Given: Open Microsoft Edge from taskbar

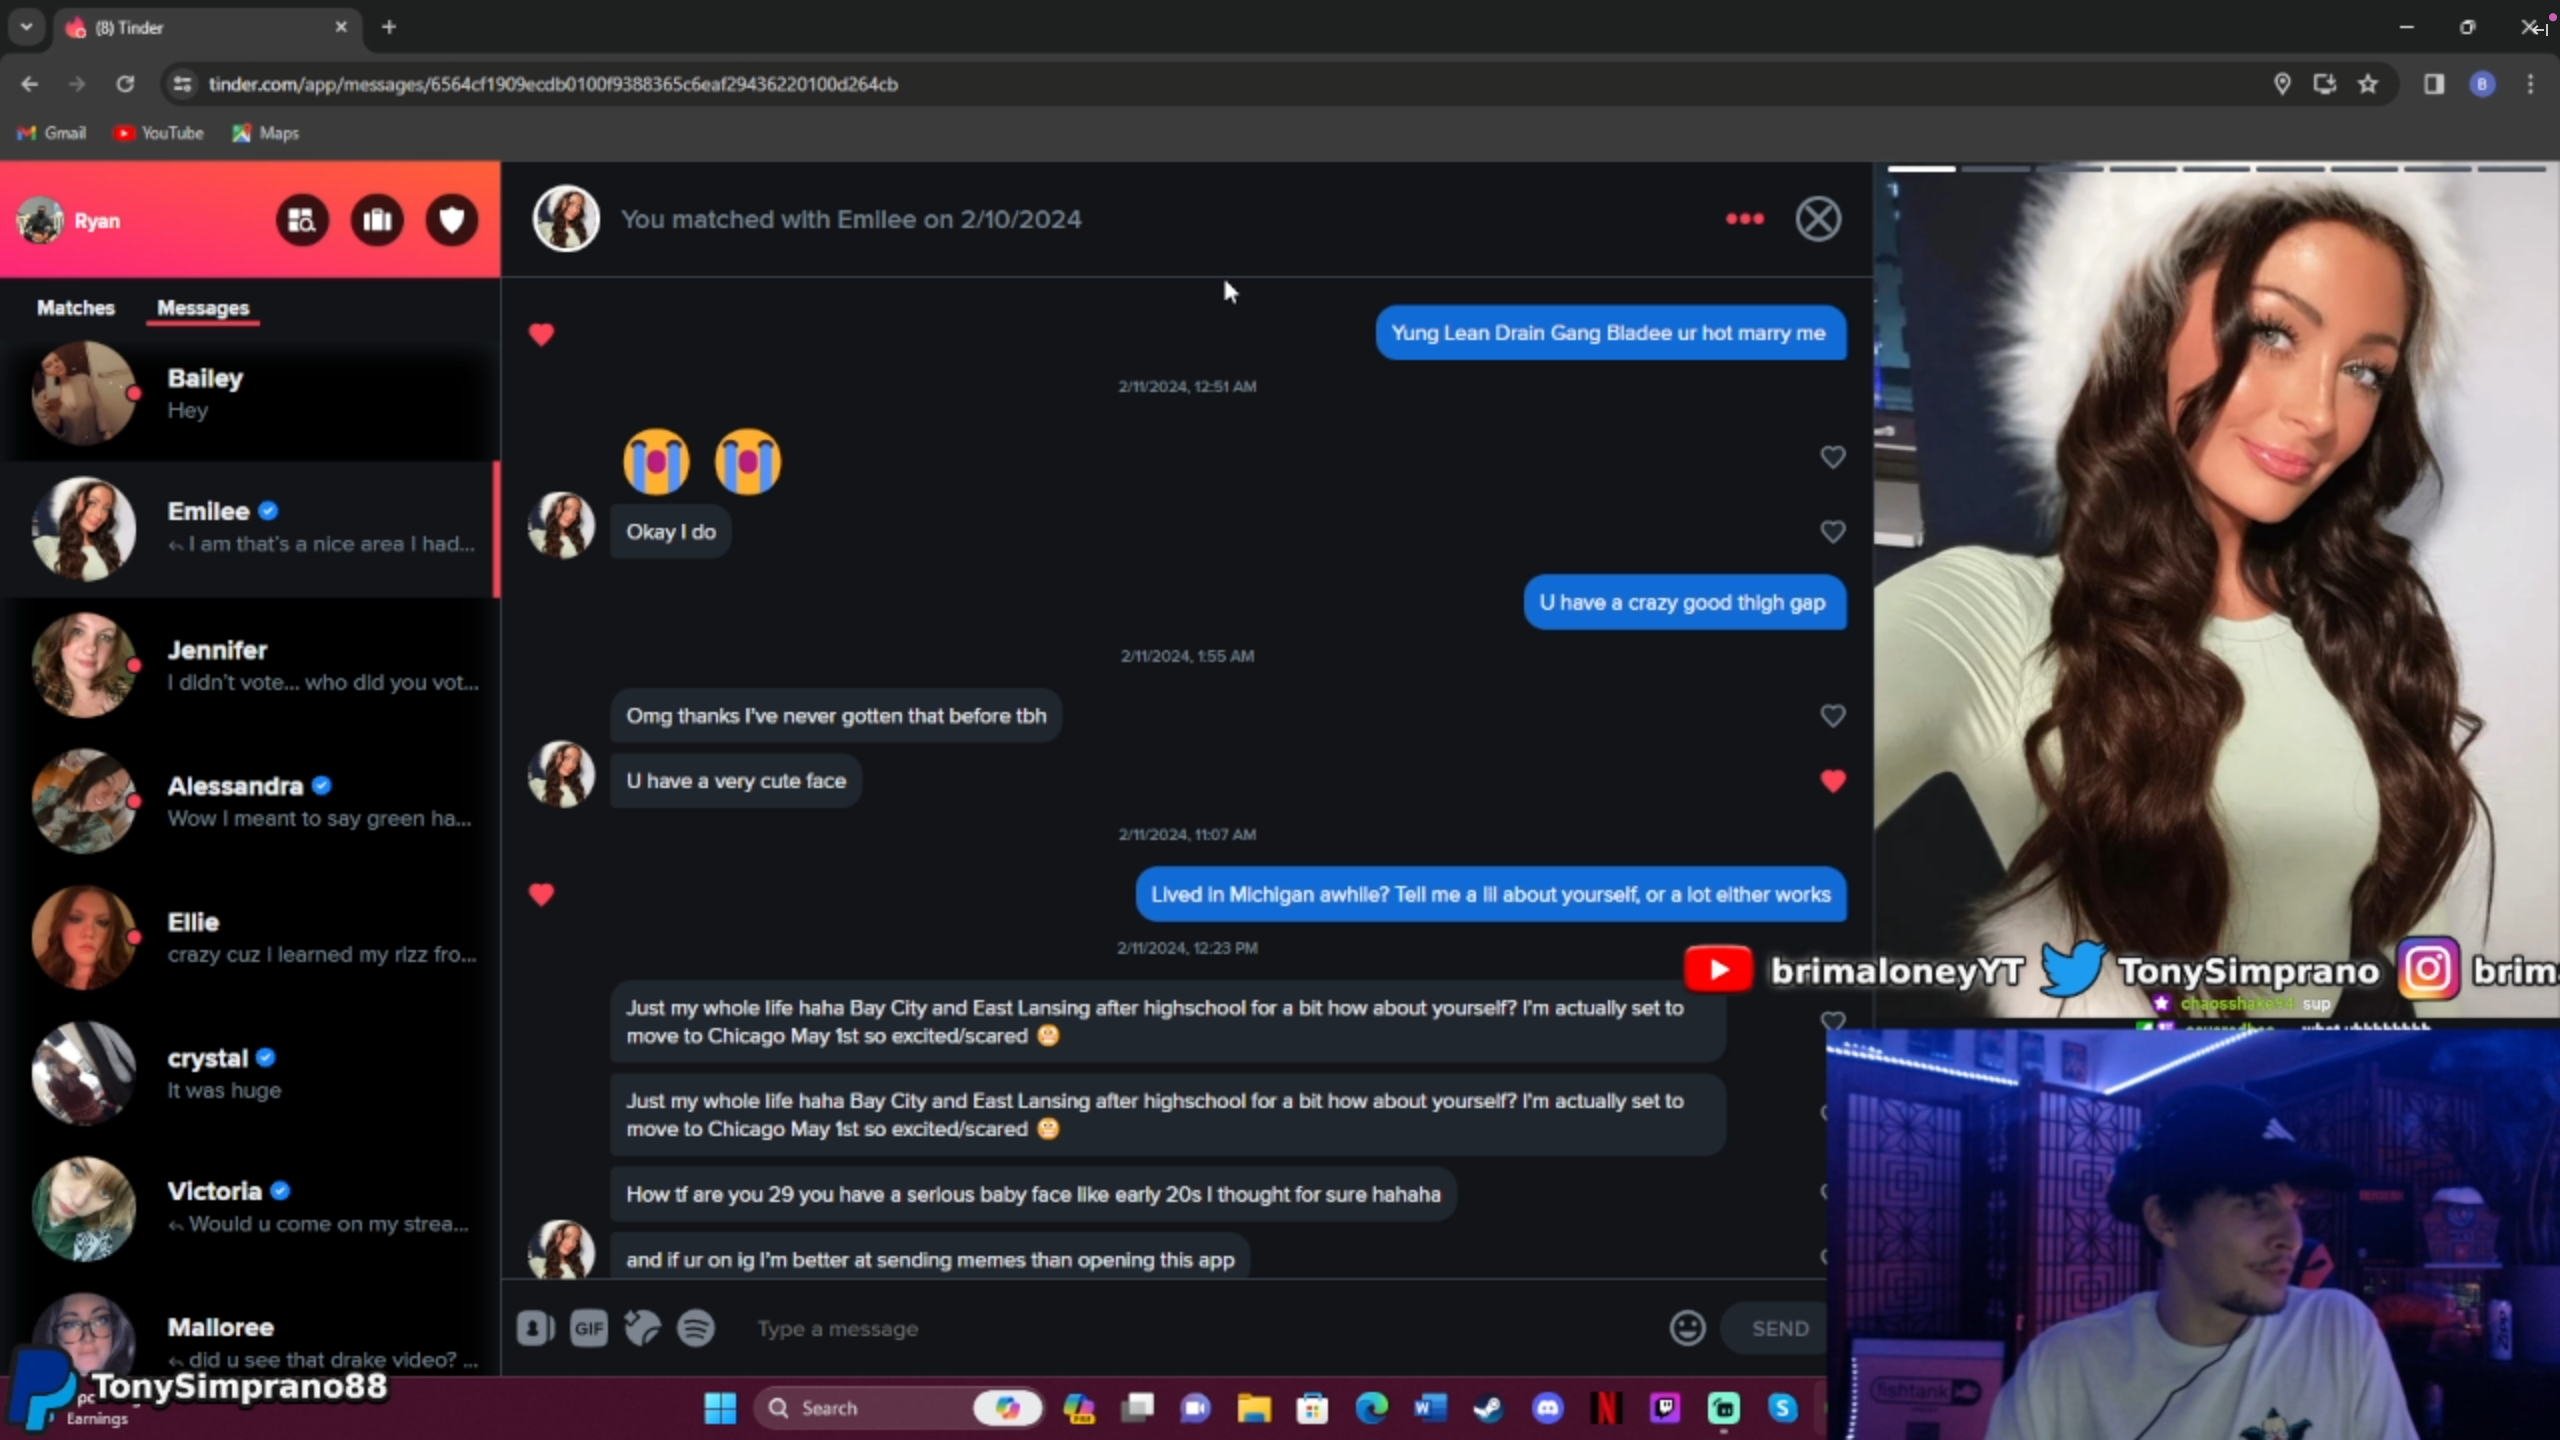Looking at the screenshot, I should pos(1372,1408).
